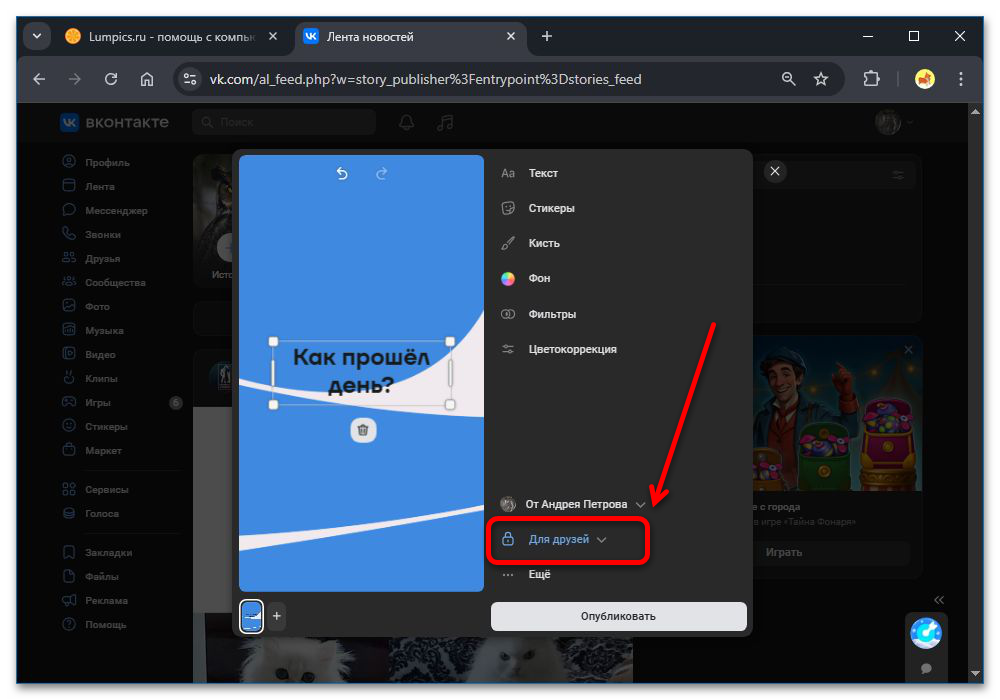Screen dimensions: 1000x700
Task: Click the redo arrow above the story canvas
Action: 381,174
